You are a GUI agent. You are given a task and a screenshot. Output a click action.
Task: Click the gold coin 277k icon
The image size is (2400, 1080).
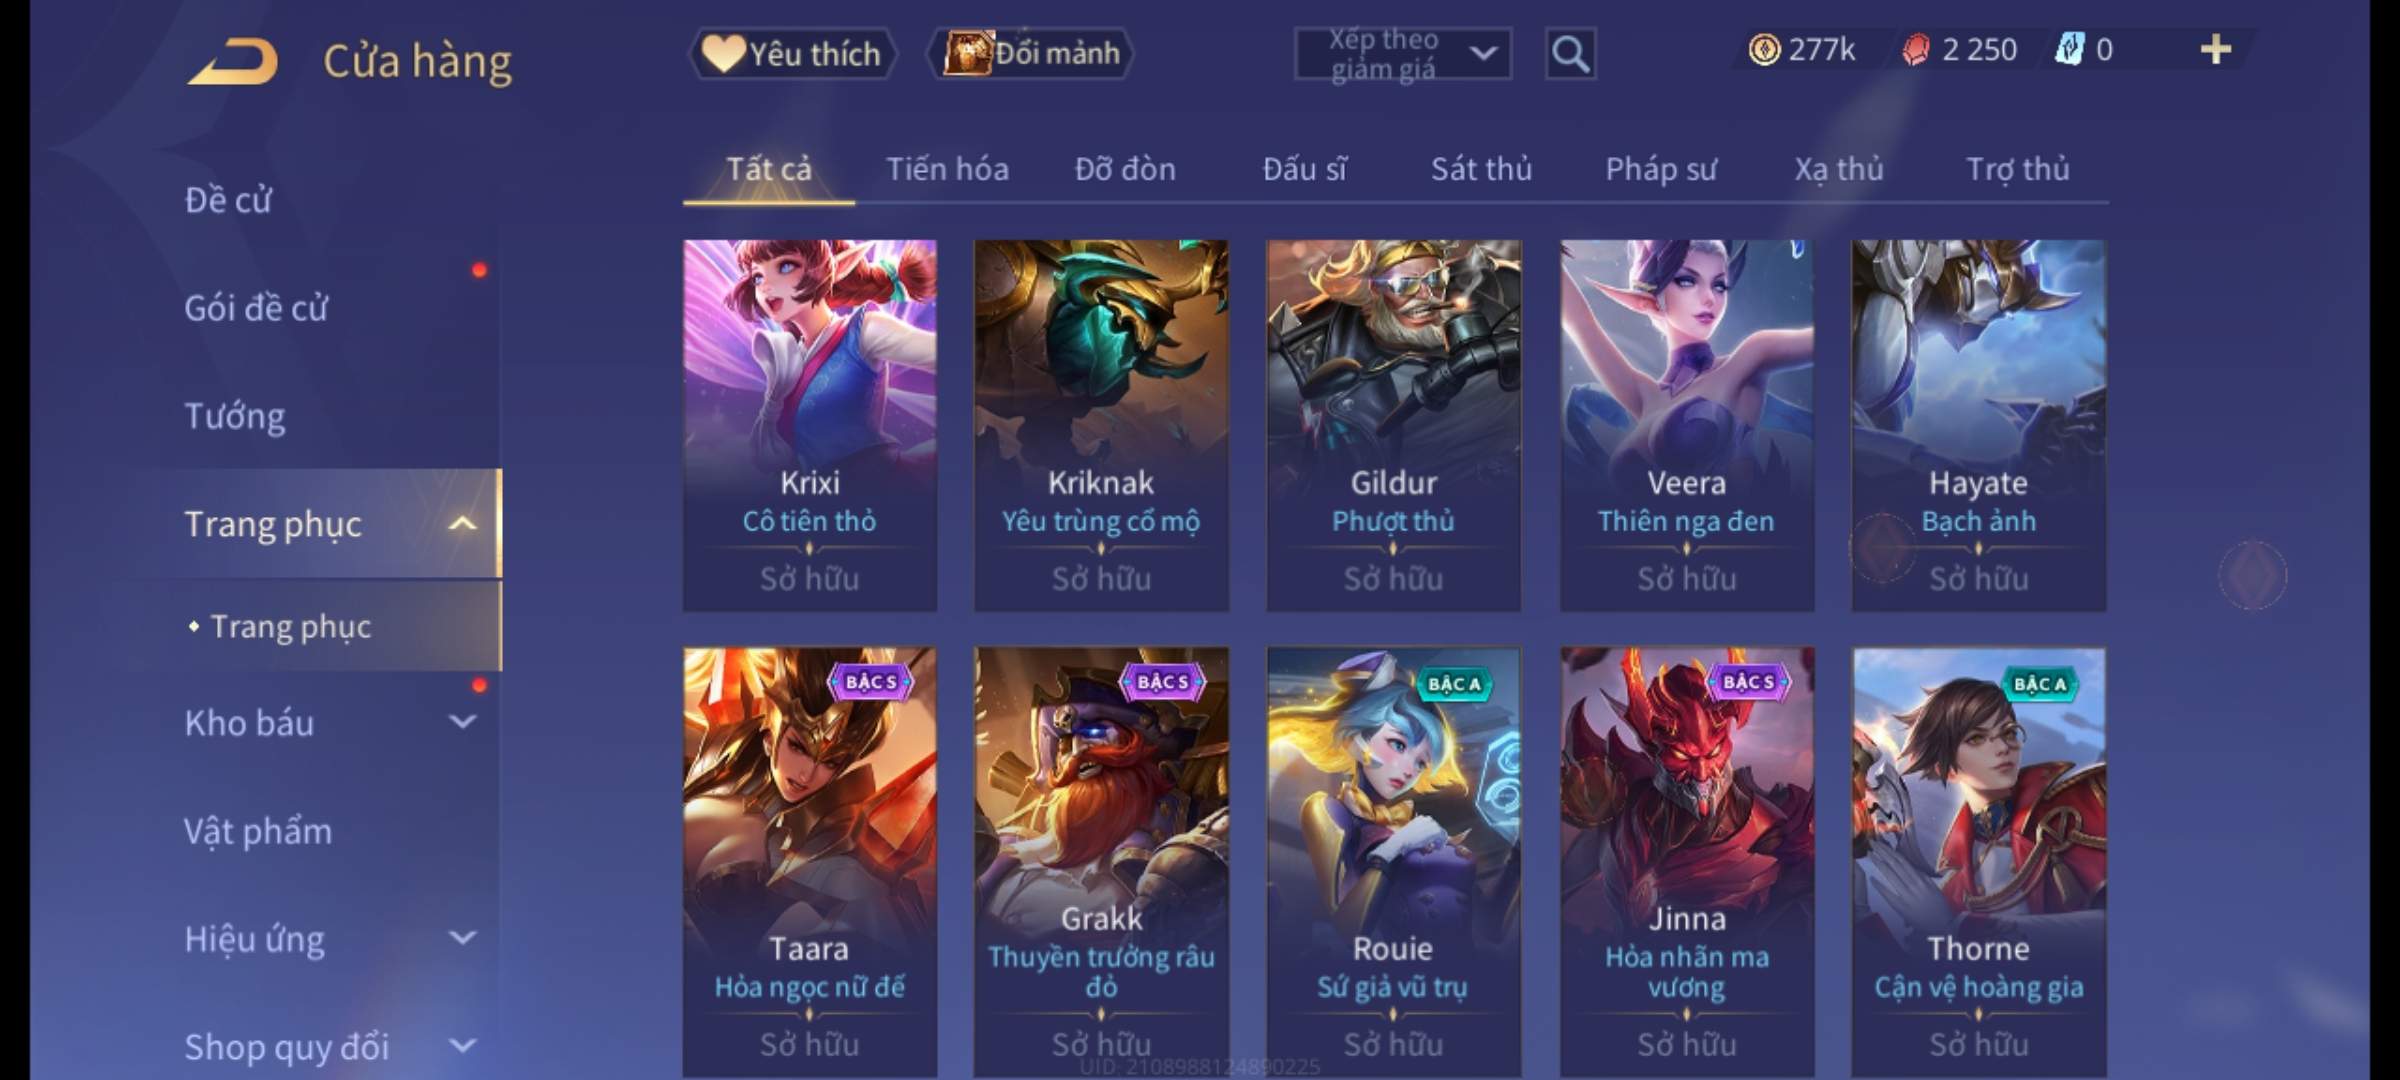1764,50
